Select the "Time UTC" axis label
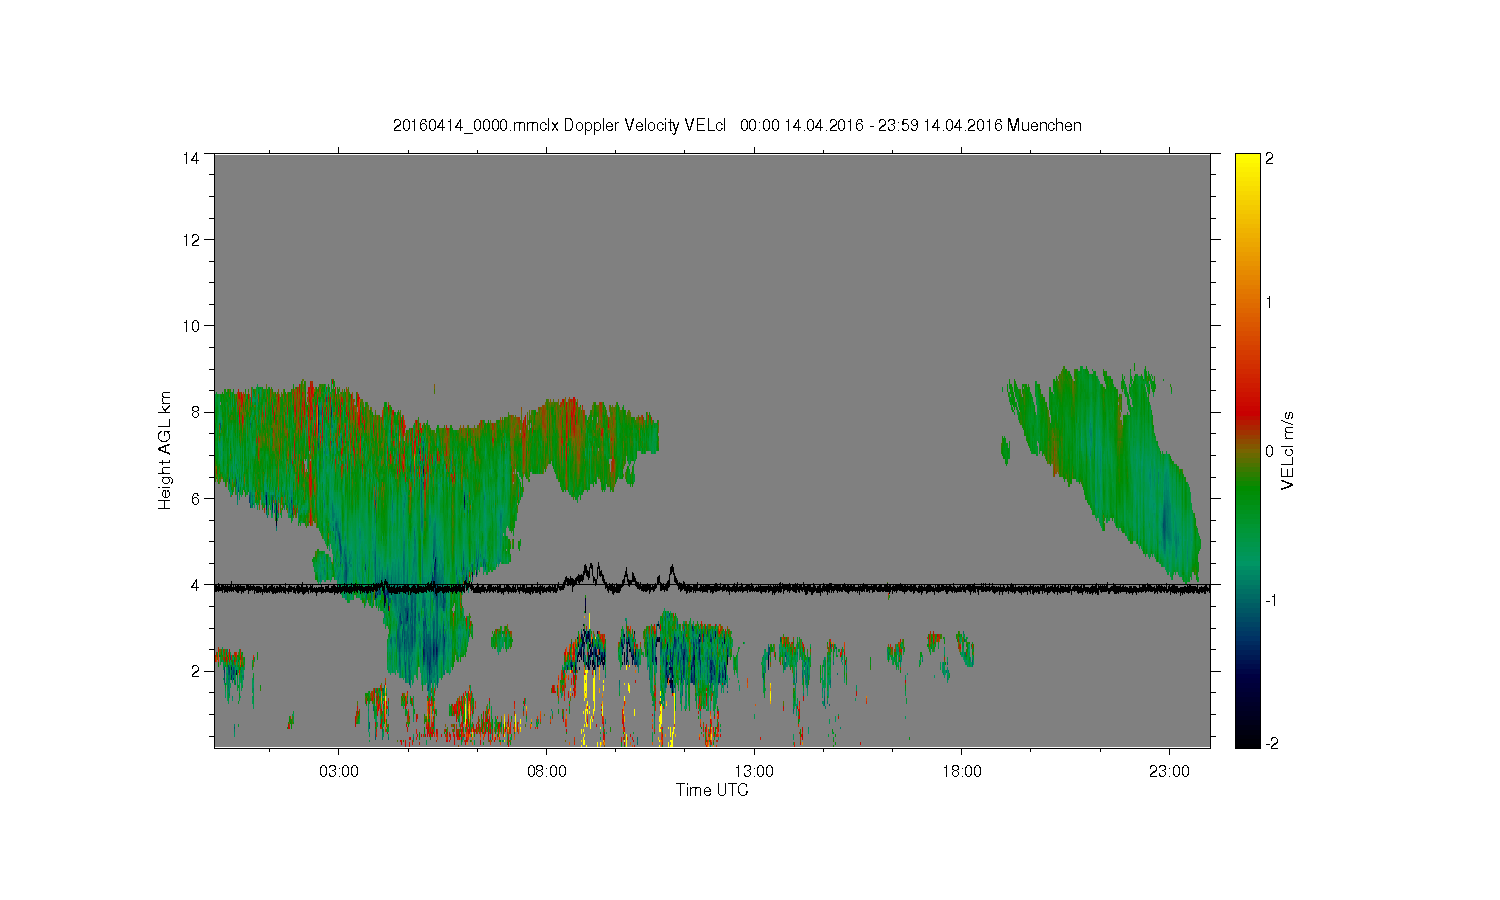Viewport: 1500px width, 900px height. pos(712,790)
